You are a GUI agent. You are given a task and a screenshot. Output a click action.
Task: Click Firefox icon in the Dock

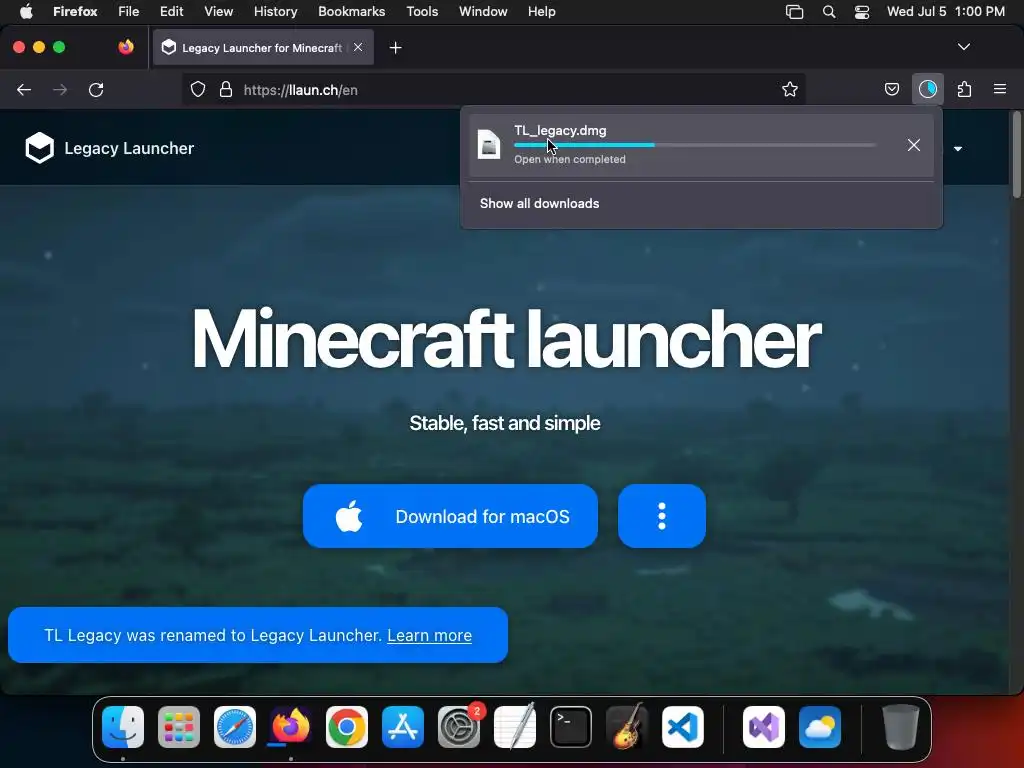tap(291, 727)
